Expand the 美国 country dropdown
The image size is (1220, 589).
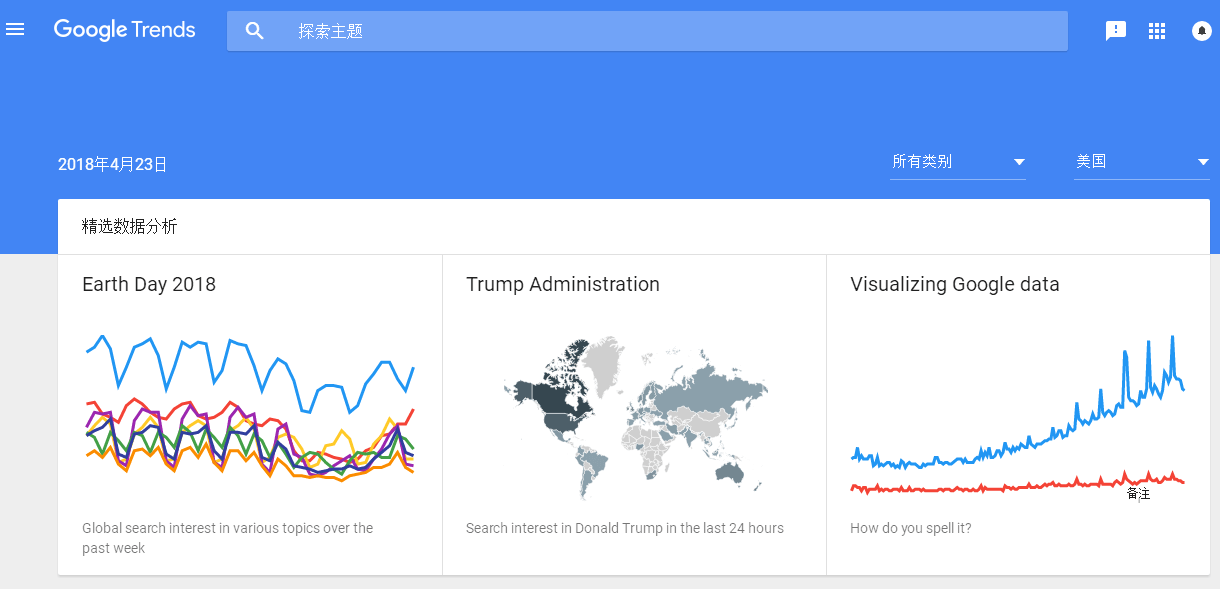[x=1130, y=162]
